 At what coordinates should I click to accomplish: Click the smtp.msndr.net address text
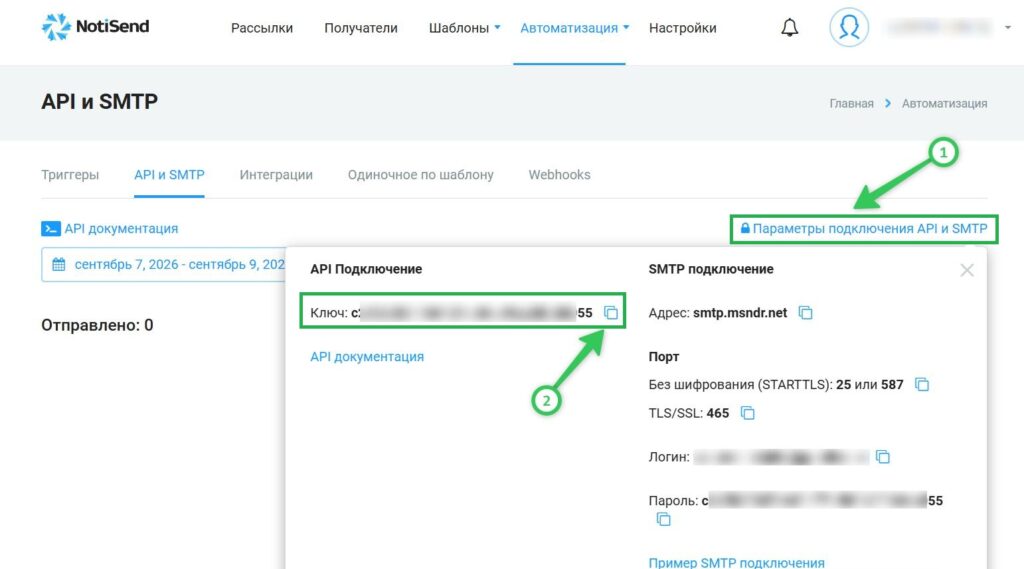coord(740,313)
